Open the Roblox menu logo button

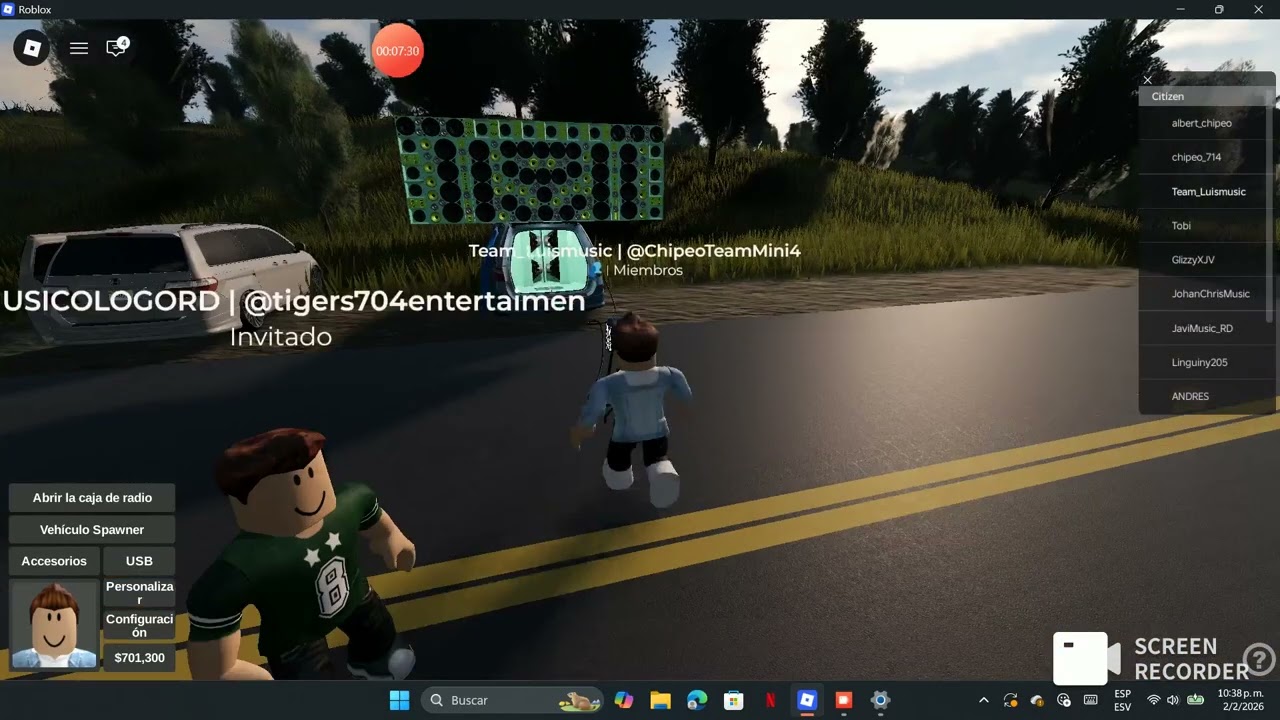tap(32, 47)
